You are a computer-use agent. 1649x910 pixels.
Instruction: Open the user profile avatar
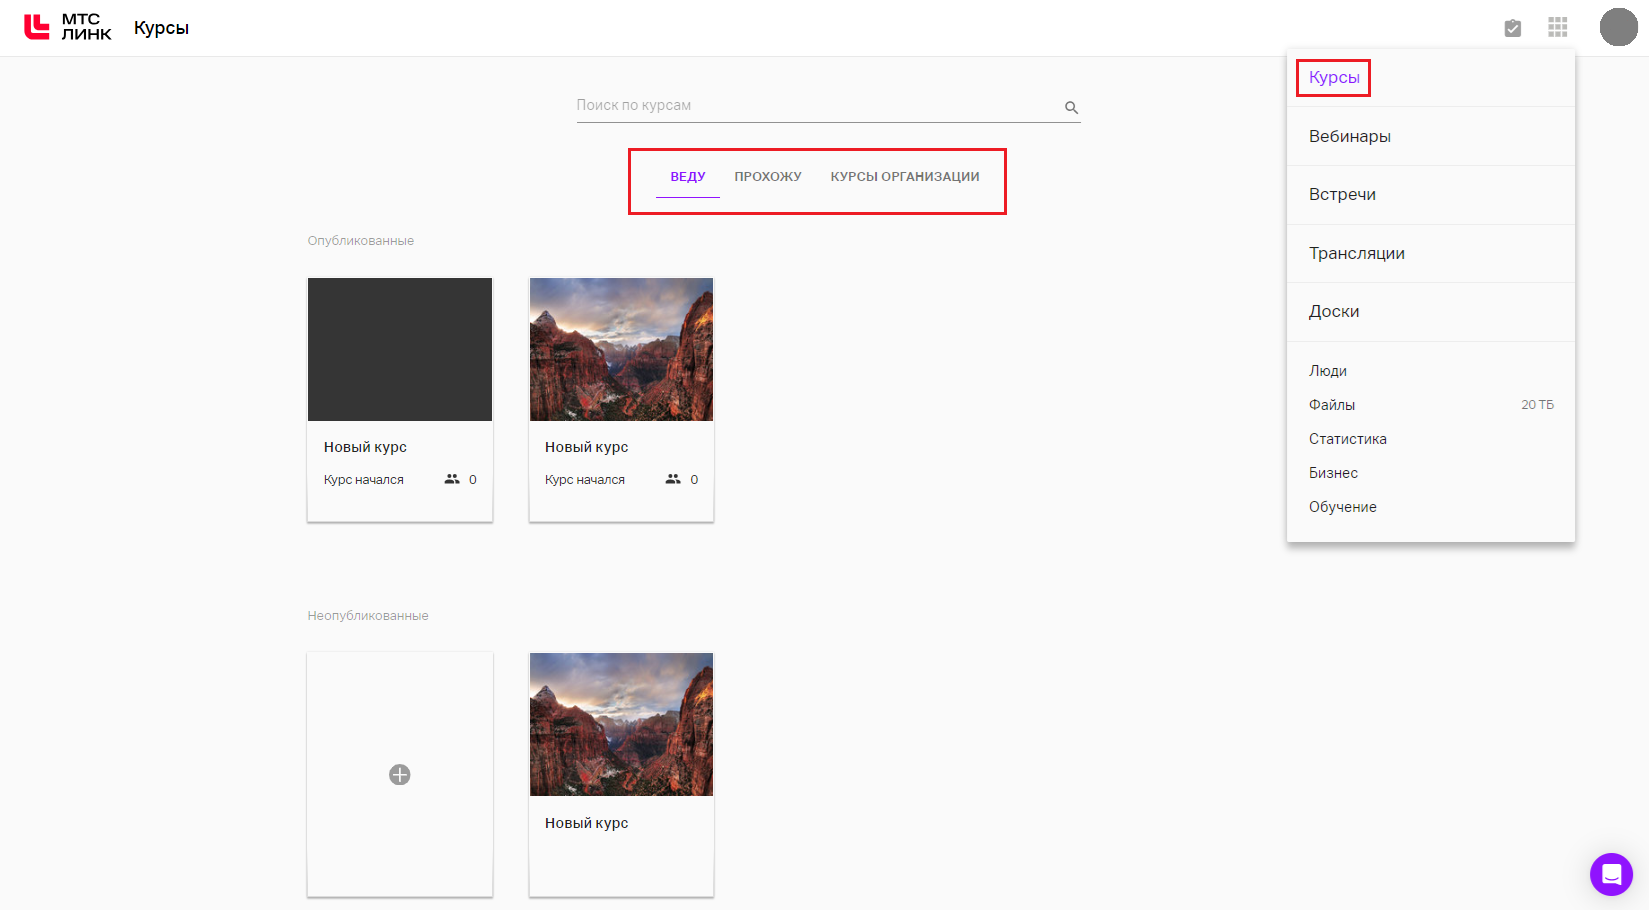coord(1618,27)
